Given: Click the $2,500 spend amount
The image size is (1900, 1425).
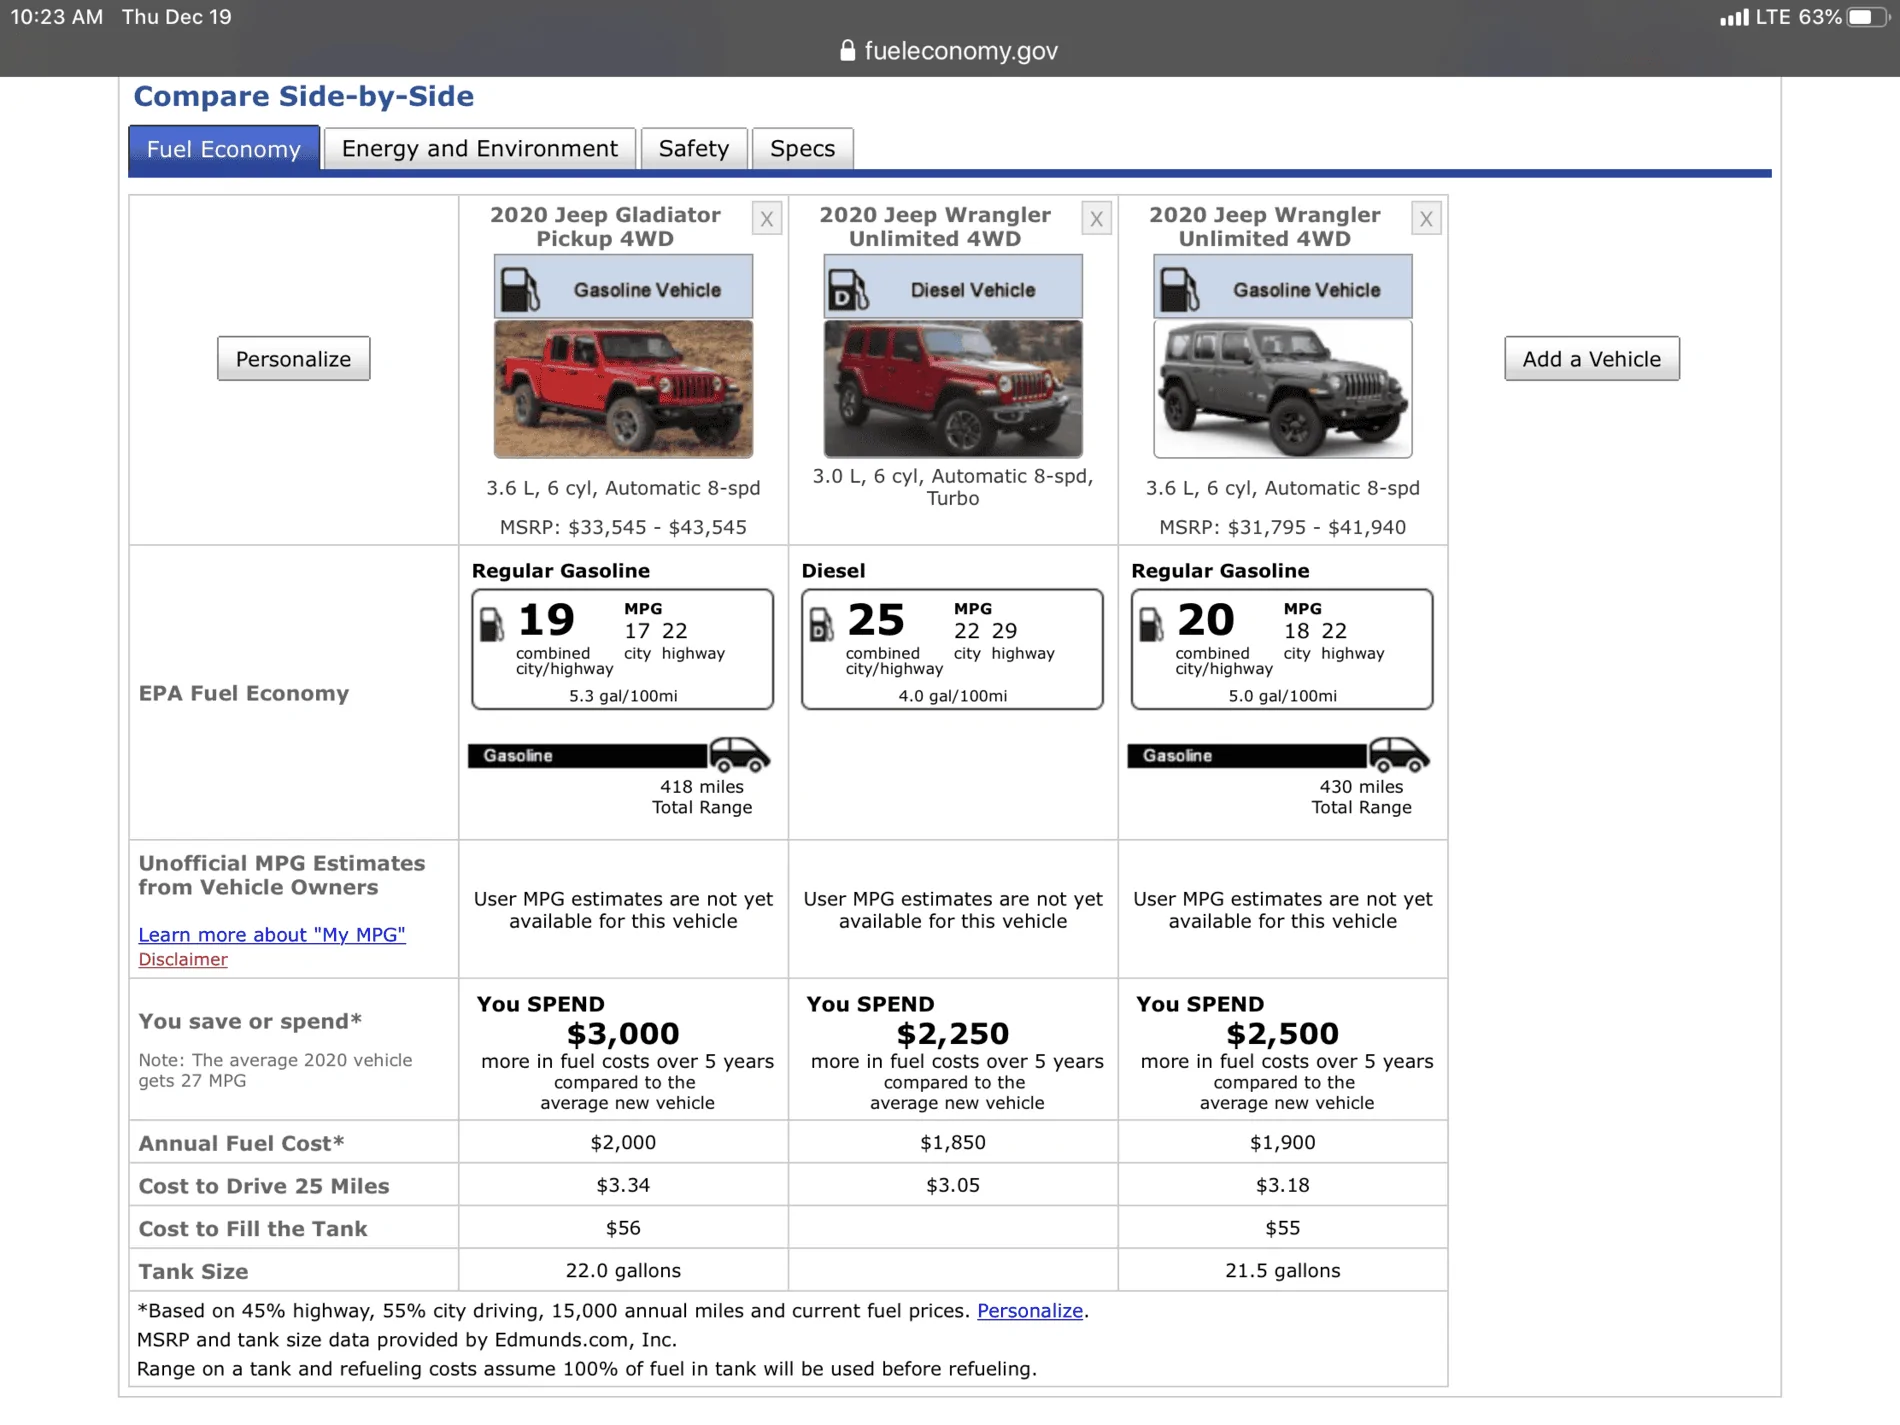Looking at the screenshot, I should (x=1283, y=1033).
